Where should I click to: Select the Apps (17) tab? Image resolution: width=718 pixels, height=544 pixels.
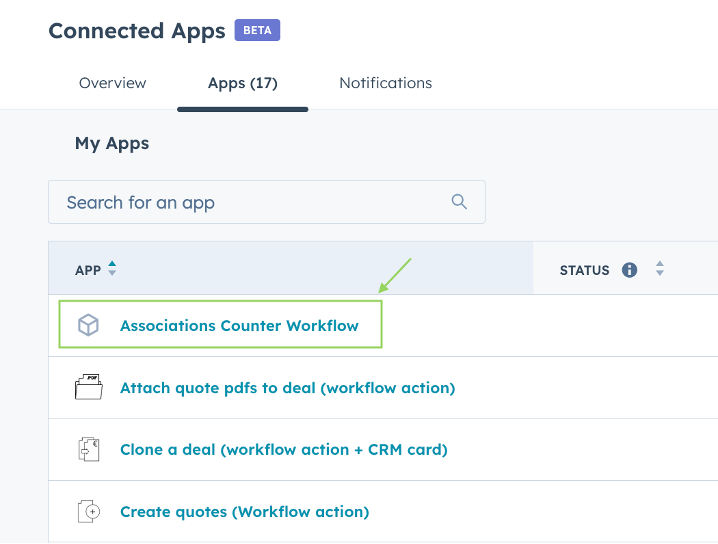coord(242,83)
